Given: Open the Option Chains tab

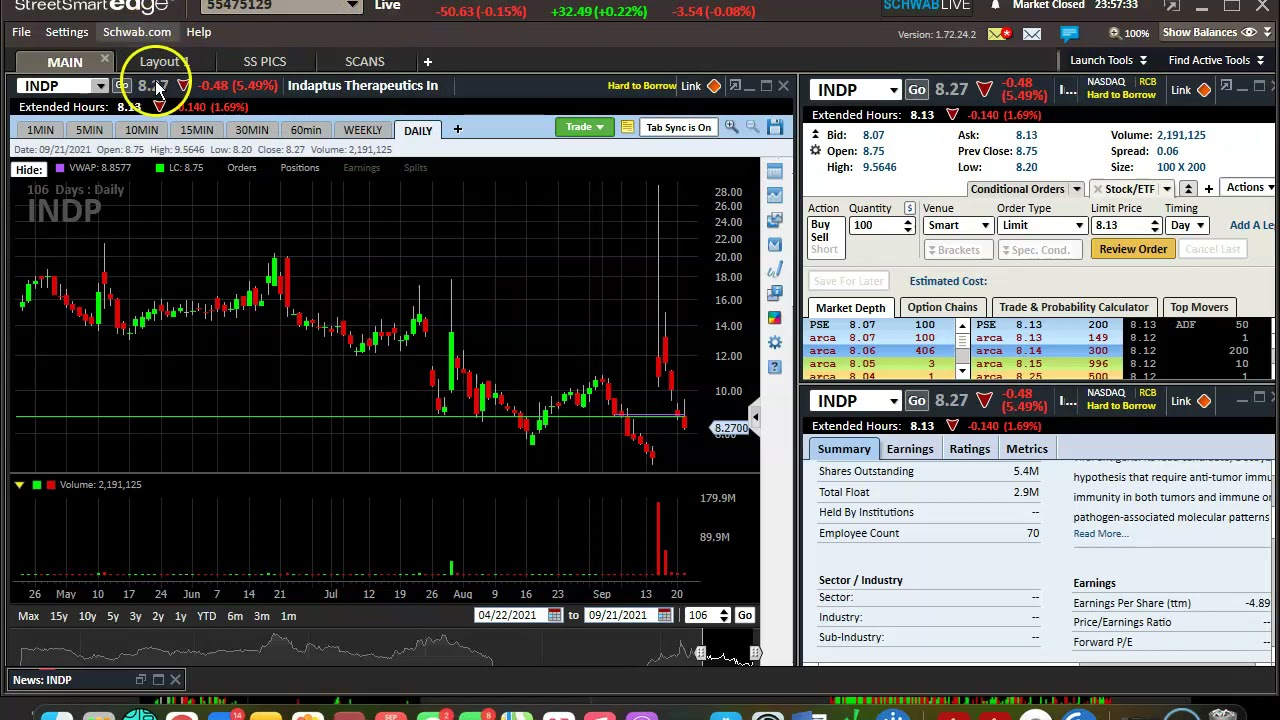Looking at the screenshot, I should click(942, 307).
